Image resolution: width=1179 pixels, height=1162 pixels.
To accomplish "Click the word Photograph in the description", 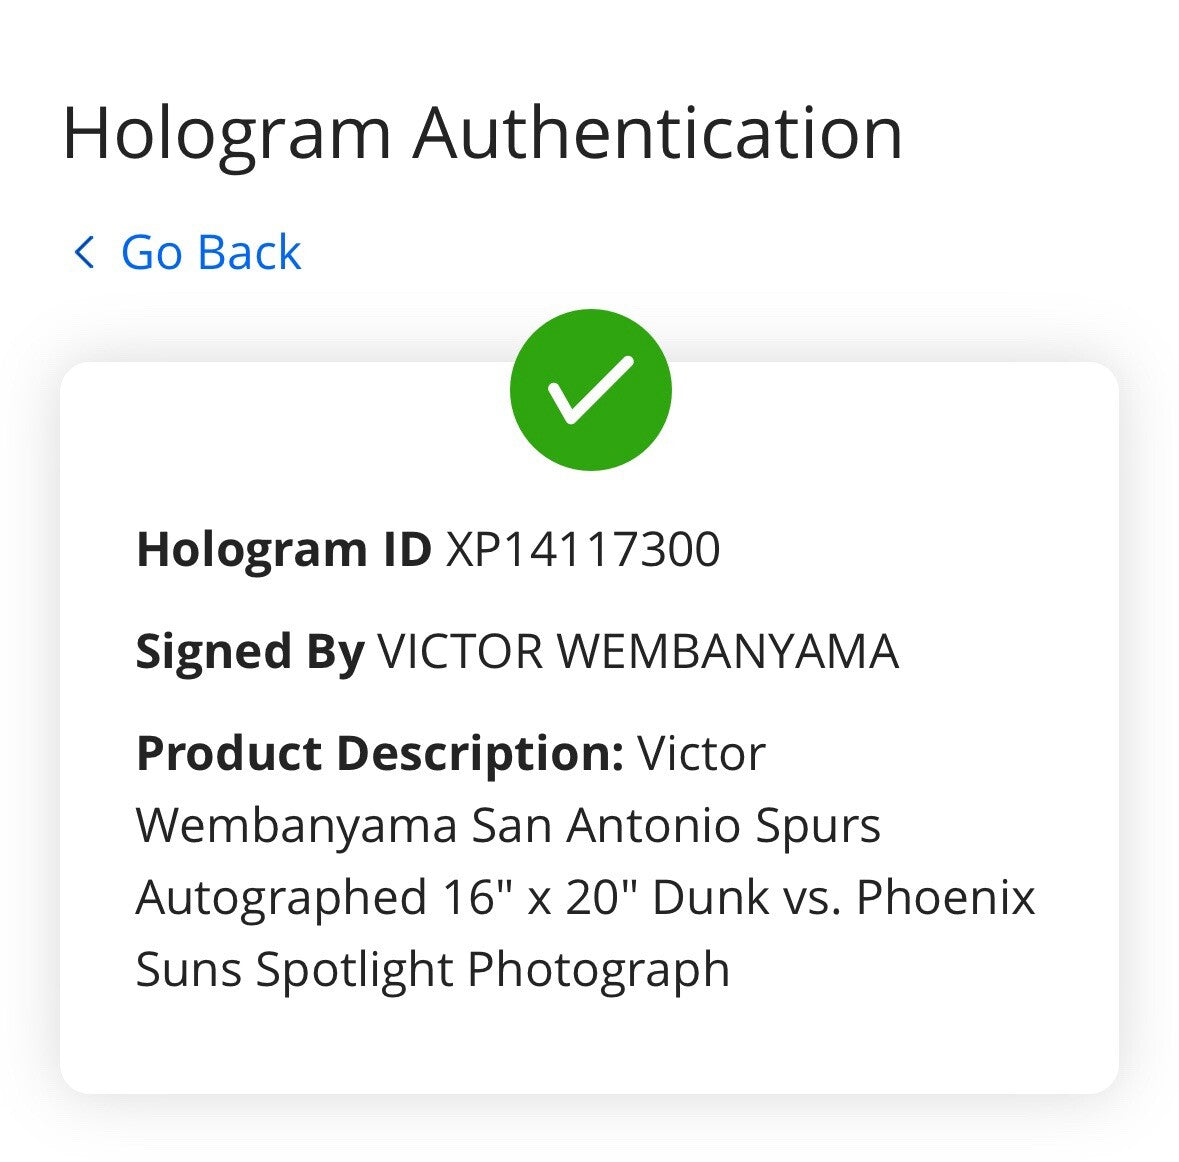I will (599, 969).
